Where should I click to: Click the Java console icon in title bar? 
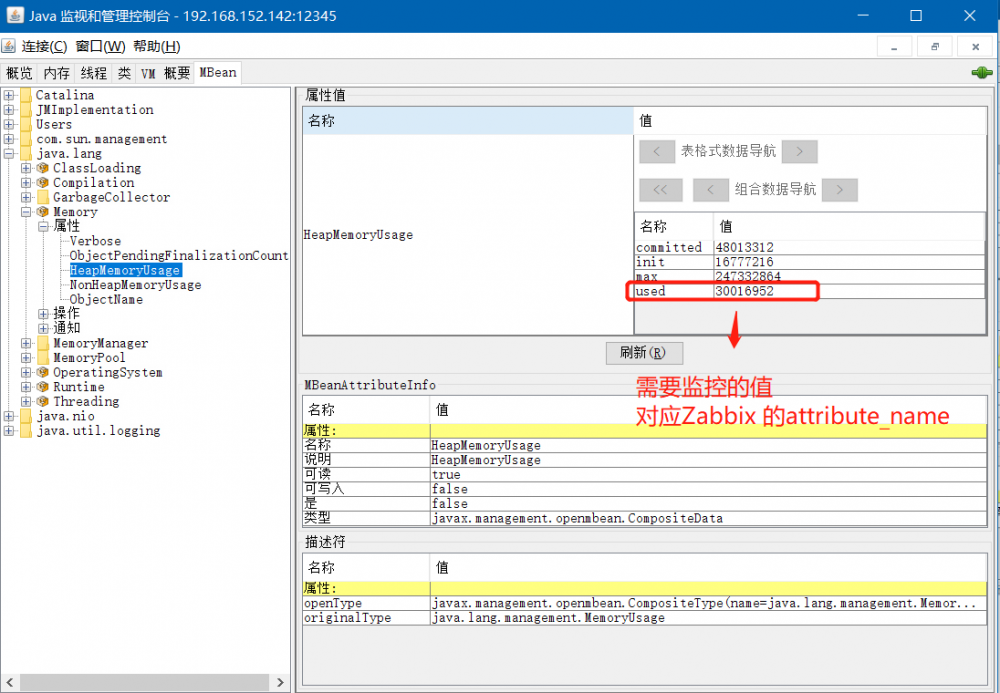[x=14, y=15]
